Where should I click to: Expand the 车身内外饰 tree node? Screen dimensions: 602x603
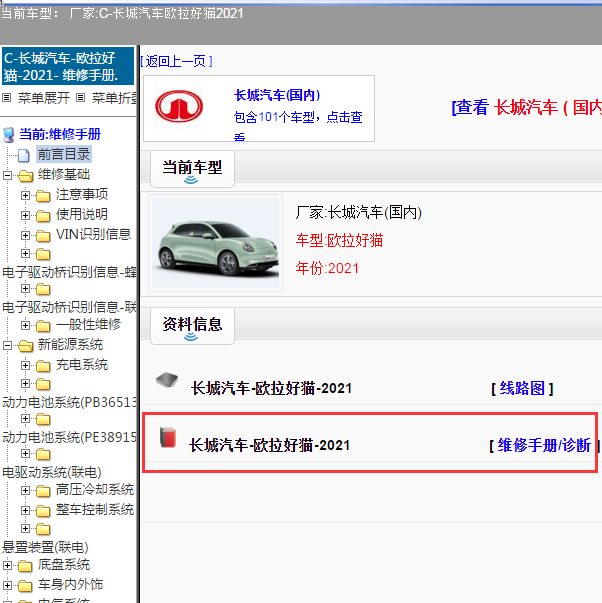pos(7,586)
